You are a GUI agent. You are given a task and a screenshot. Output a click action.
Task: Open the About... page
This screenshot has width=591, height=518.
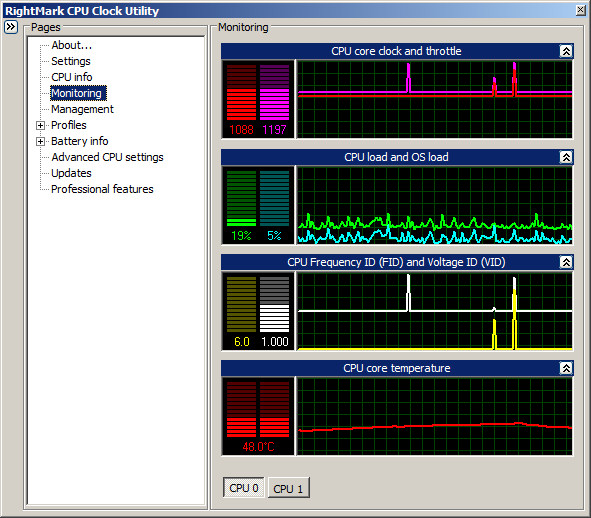coord(72,45)
